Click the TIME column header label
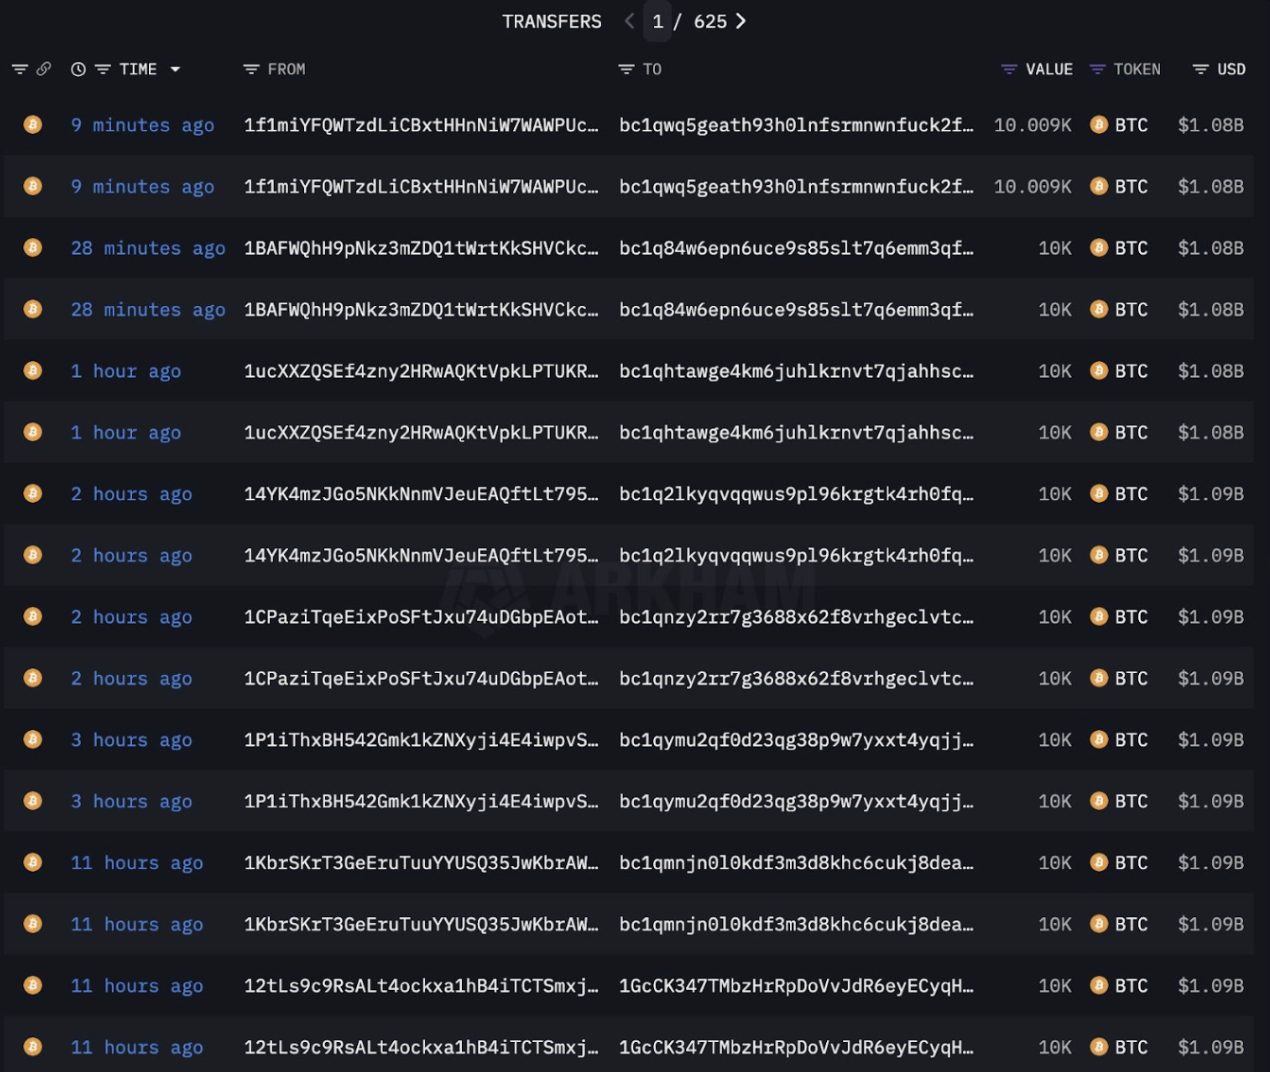 click(138, 69)
